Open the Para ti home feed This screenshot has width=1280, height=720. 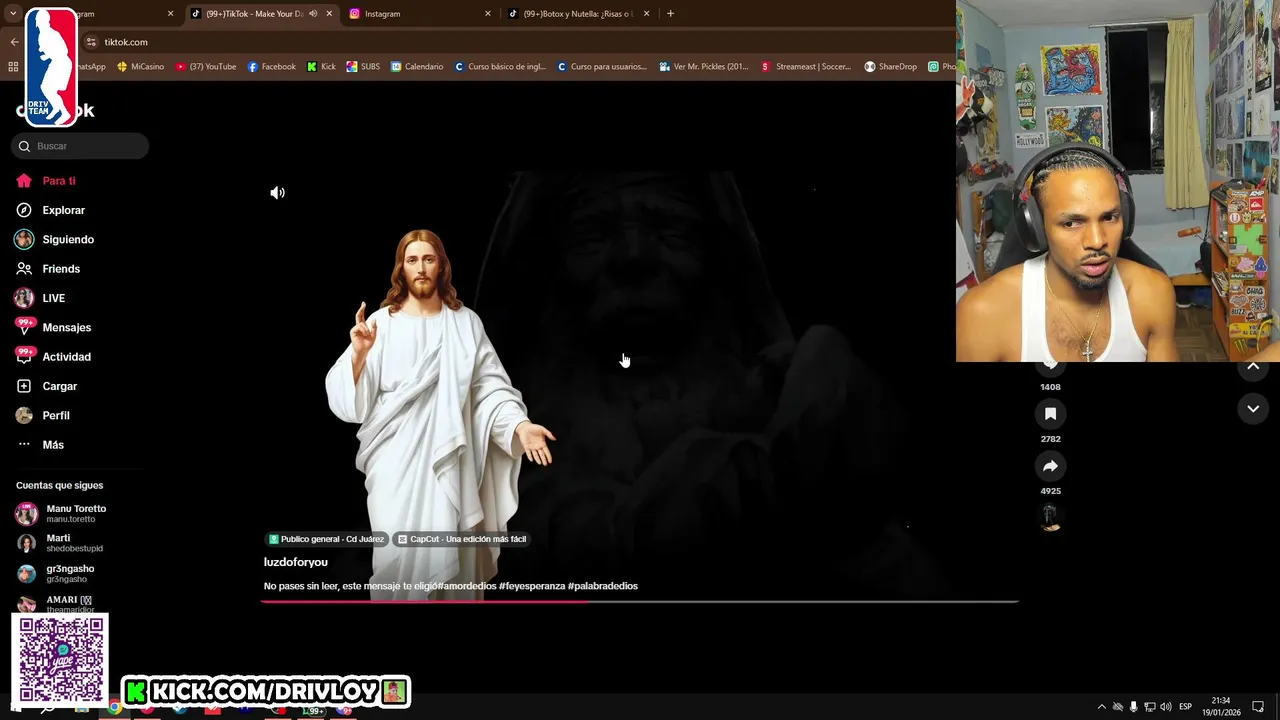[46, 181]
